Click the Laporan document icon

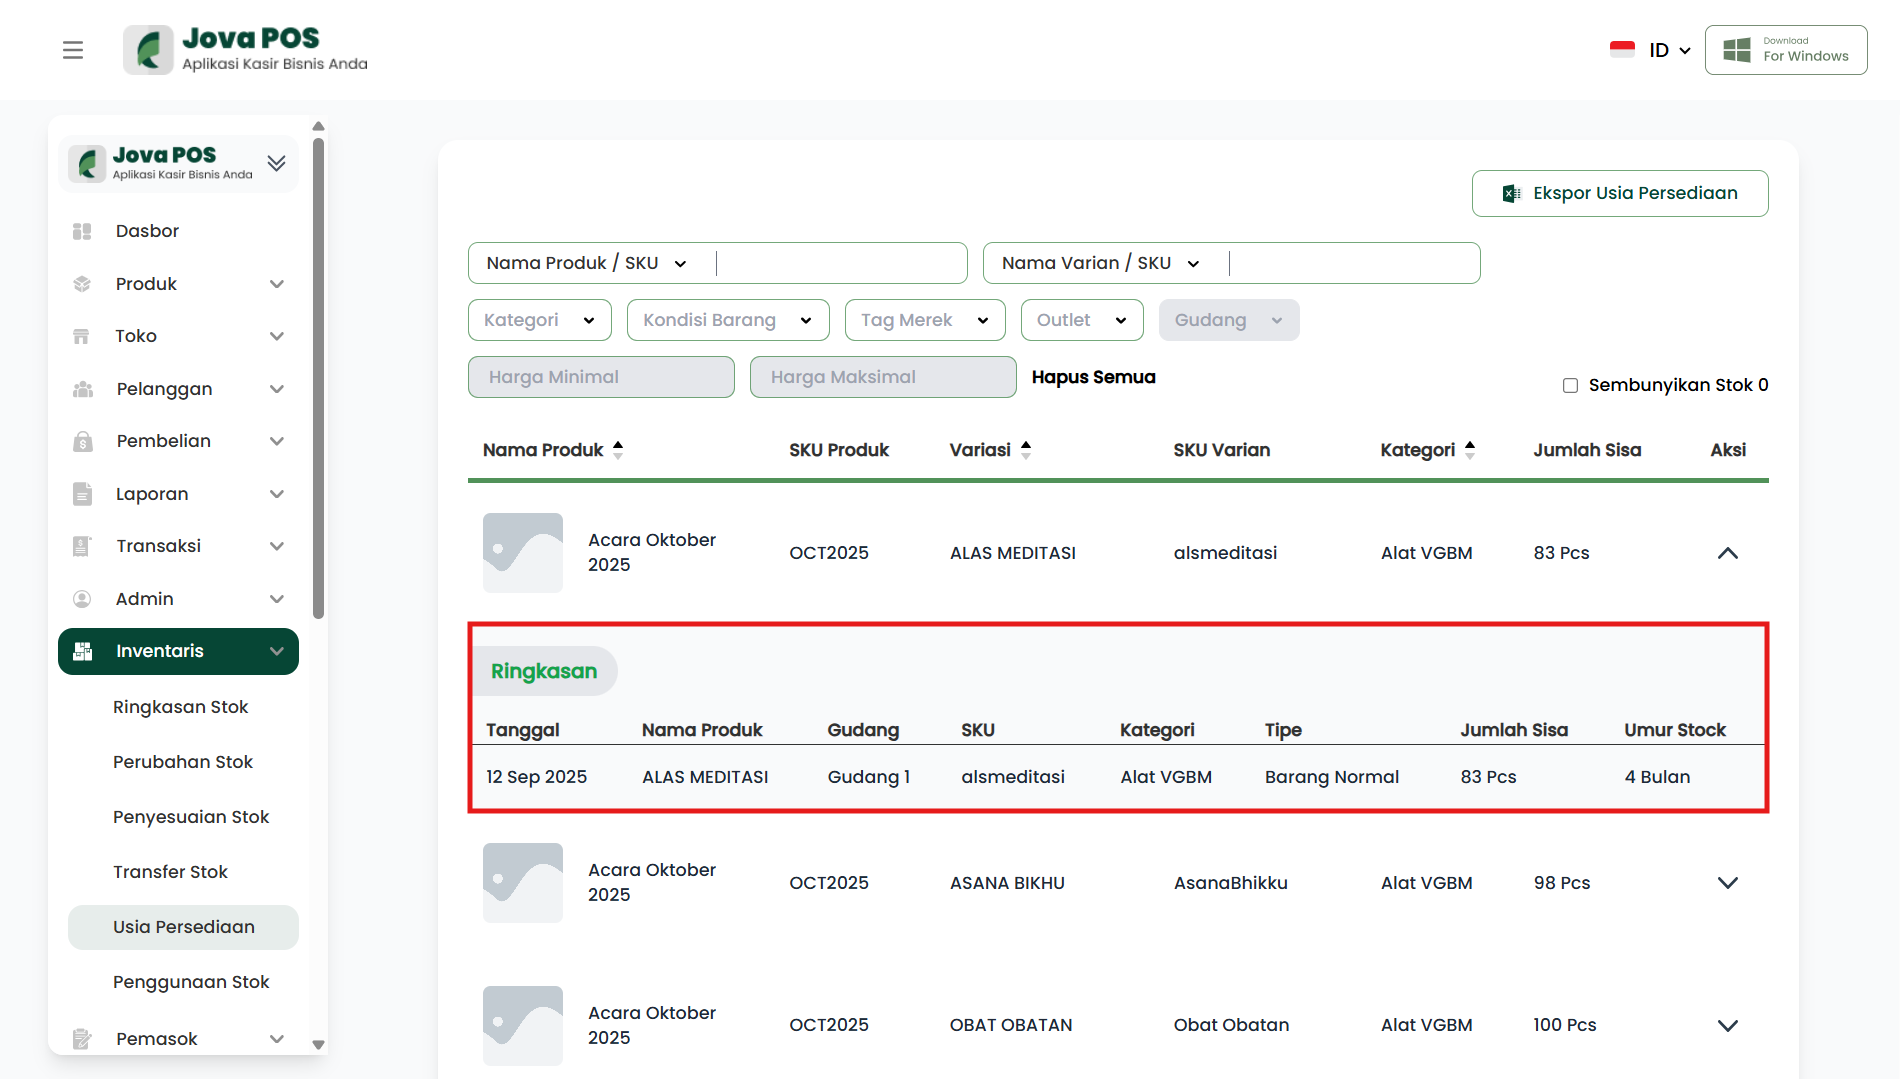click(82, 494)
